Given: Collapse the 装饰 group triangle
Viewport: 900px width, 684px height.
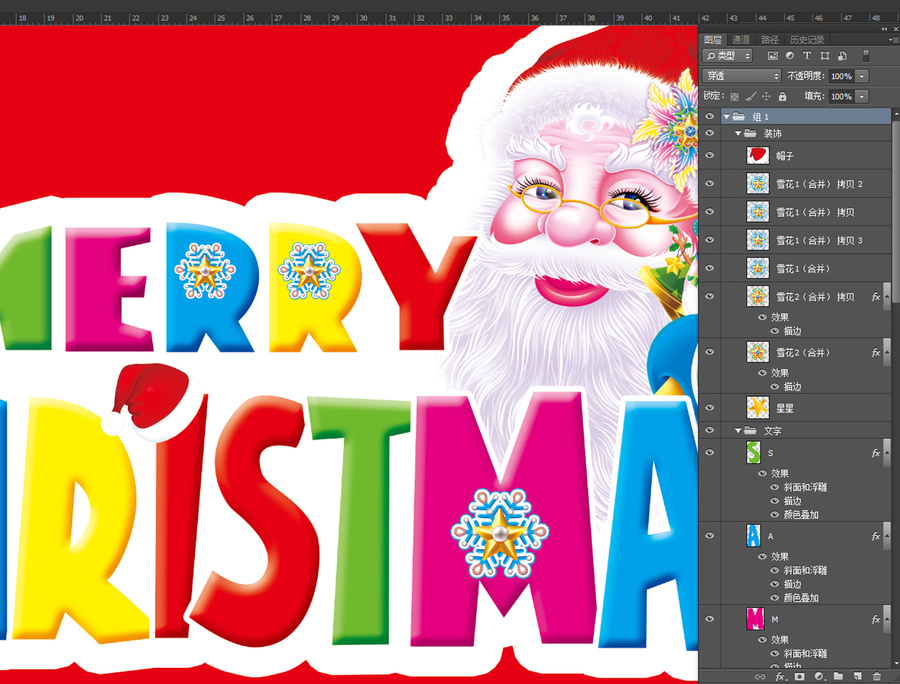Looking at the screenshot, I should [x=738, y=133].
